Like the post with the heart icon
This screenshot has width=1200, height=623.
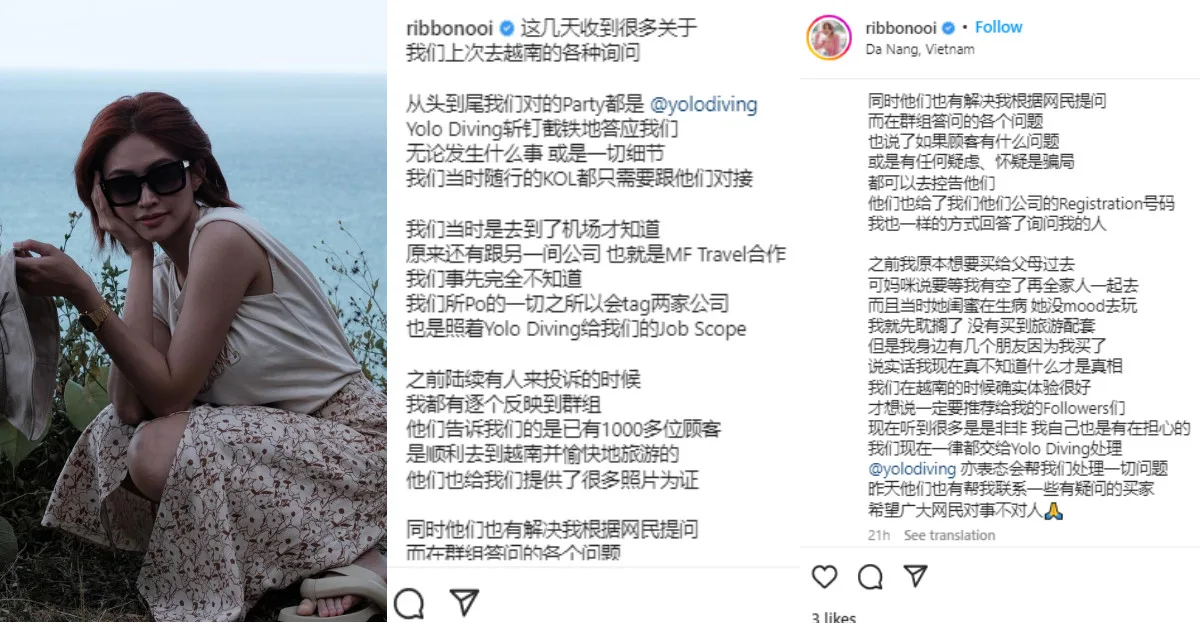click(824, 578)
